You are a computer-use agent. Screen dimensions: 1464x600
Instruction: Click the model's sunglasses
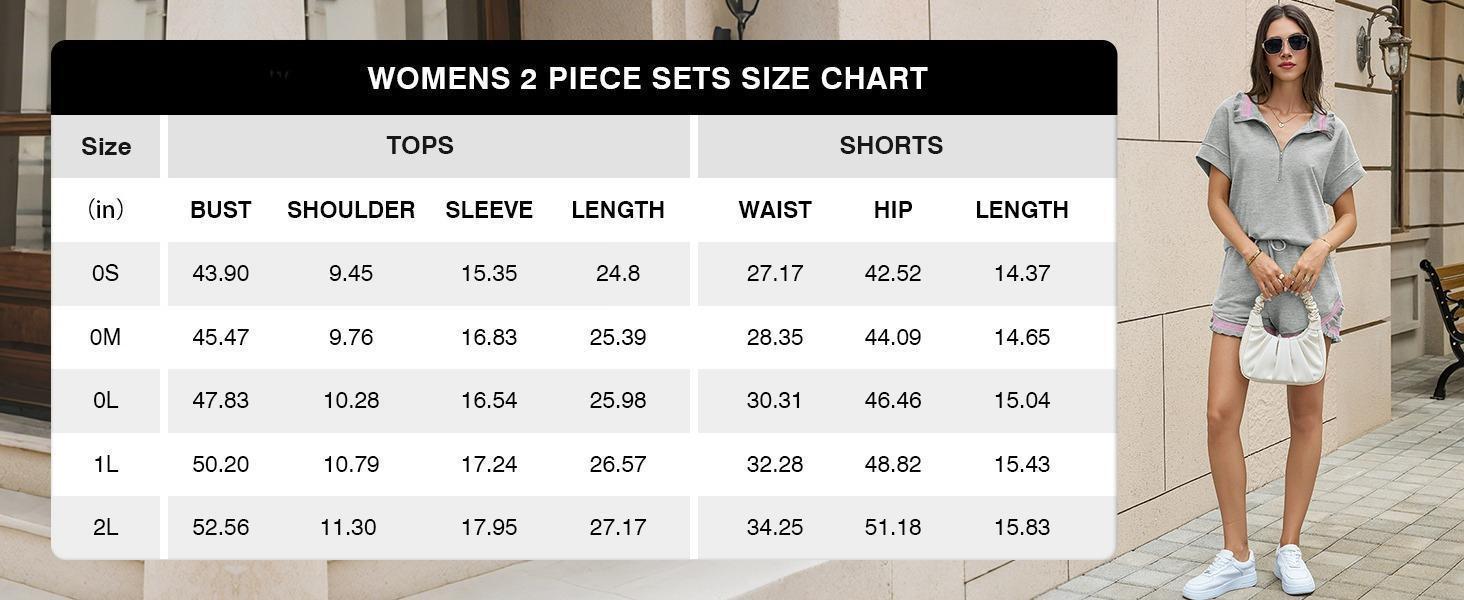[x=1285, y=44]
